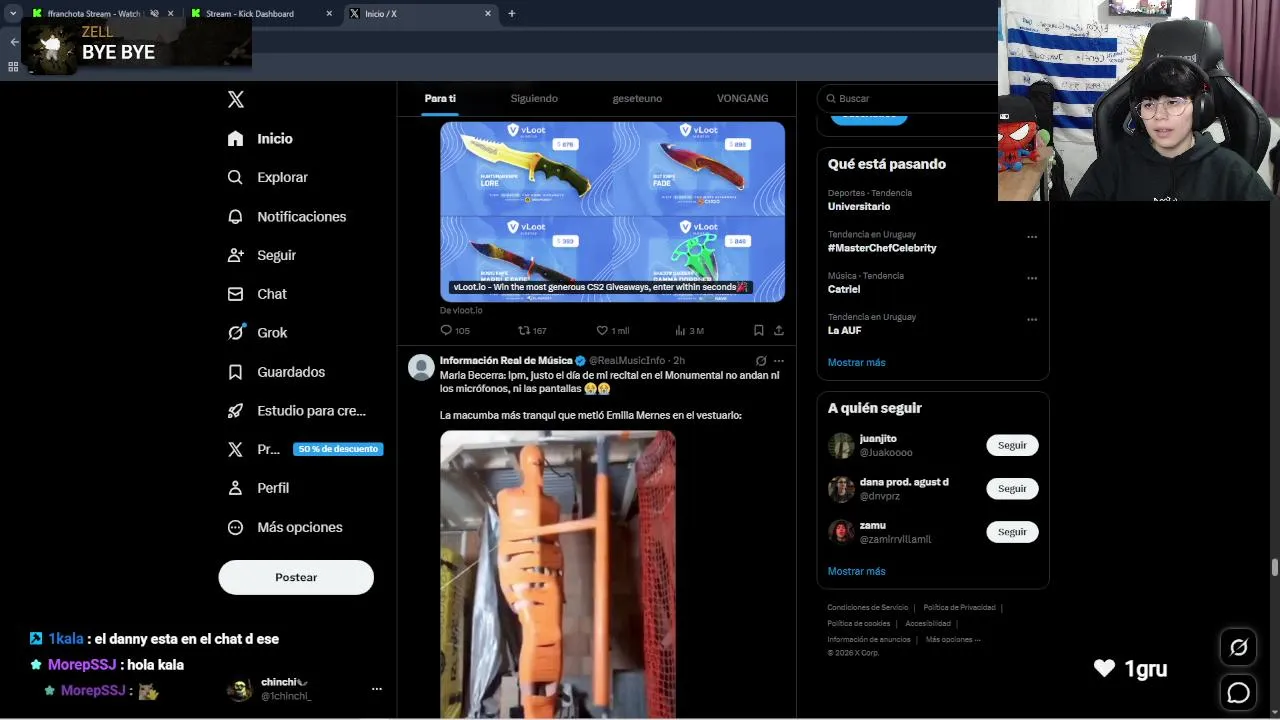Click the Grok floating button at bottom right
1280x720 pixels.
point(1238,648)
